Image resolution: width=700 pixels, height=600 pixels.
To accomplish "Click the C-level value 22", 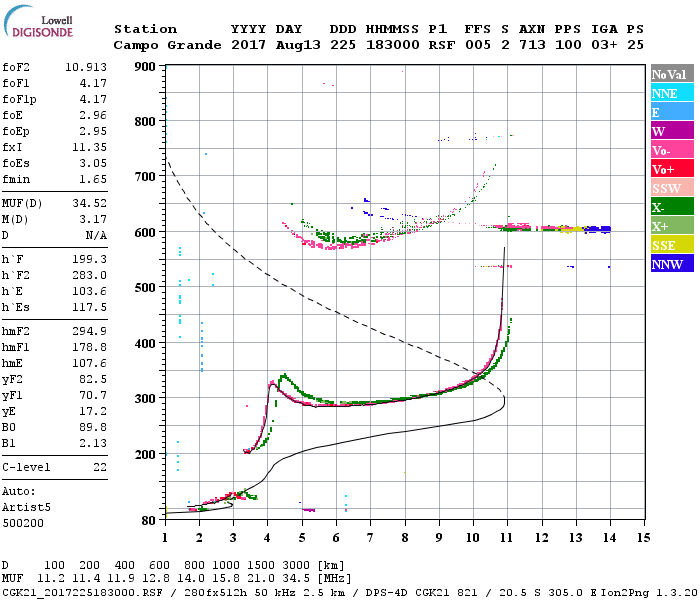I will coord(98,467).
